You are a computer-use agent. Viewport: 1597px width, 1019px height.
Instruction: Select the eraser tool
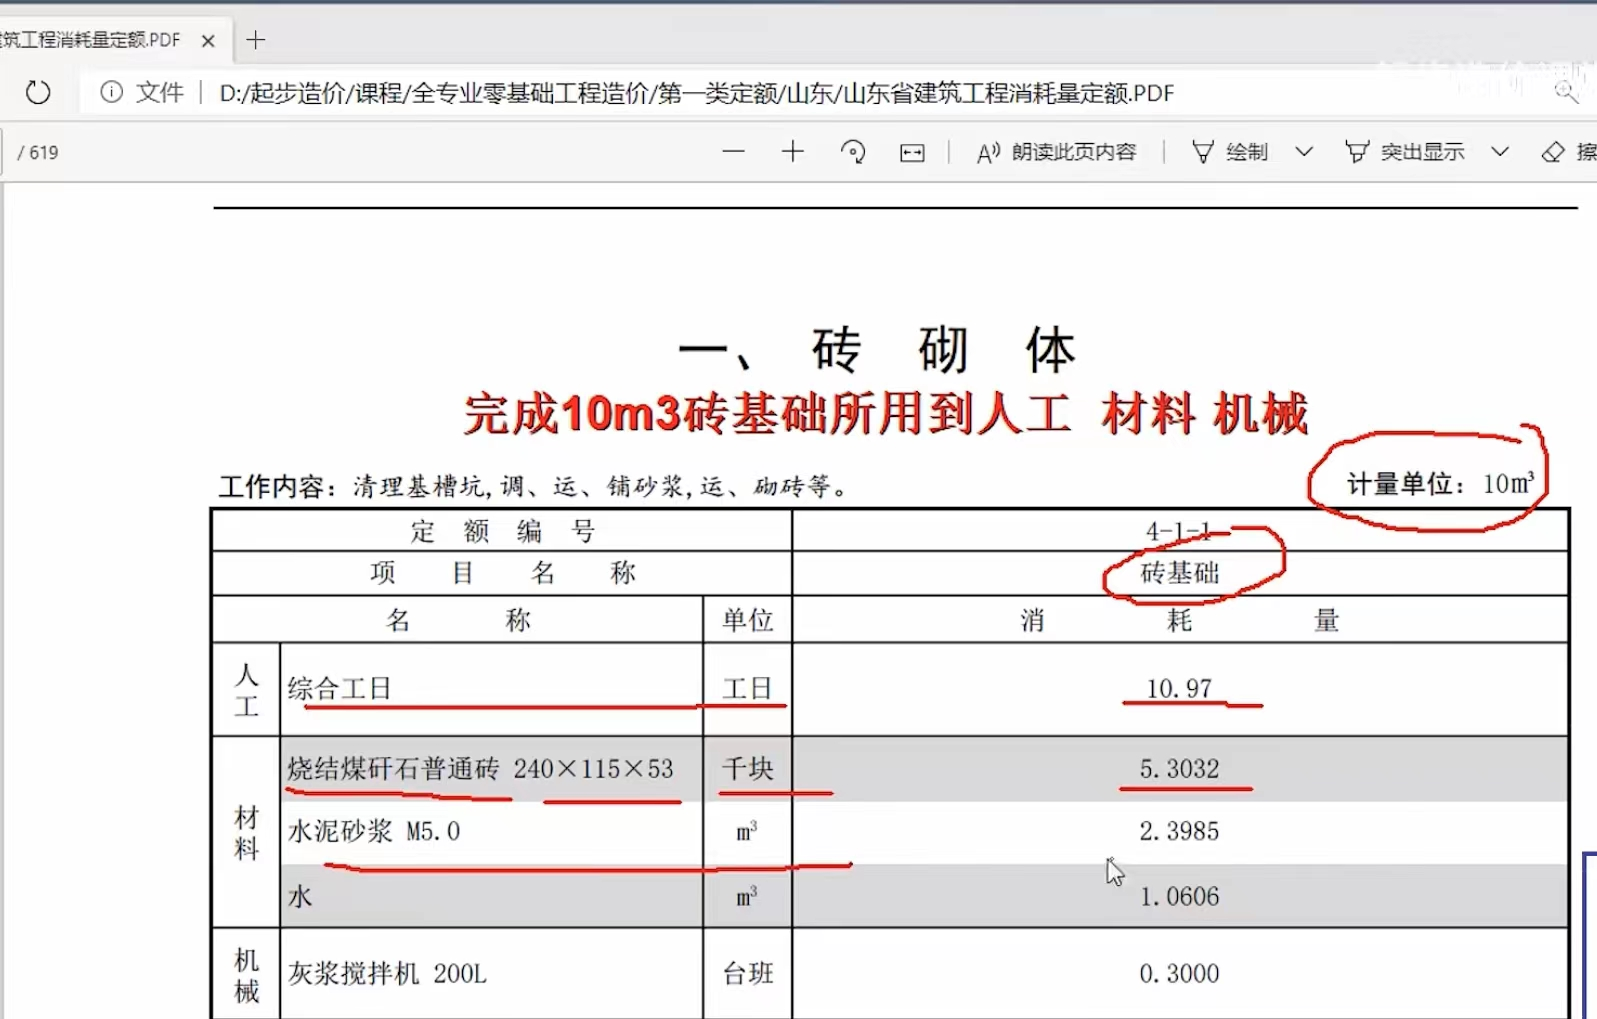click(x=1568, y=152)
